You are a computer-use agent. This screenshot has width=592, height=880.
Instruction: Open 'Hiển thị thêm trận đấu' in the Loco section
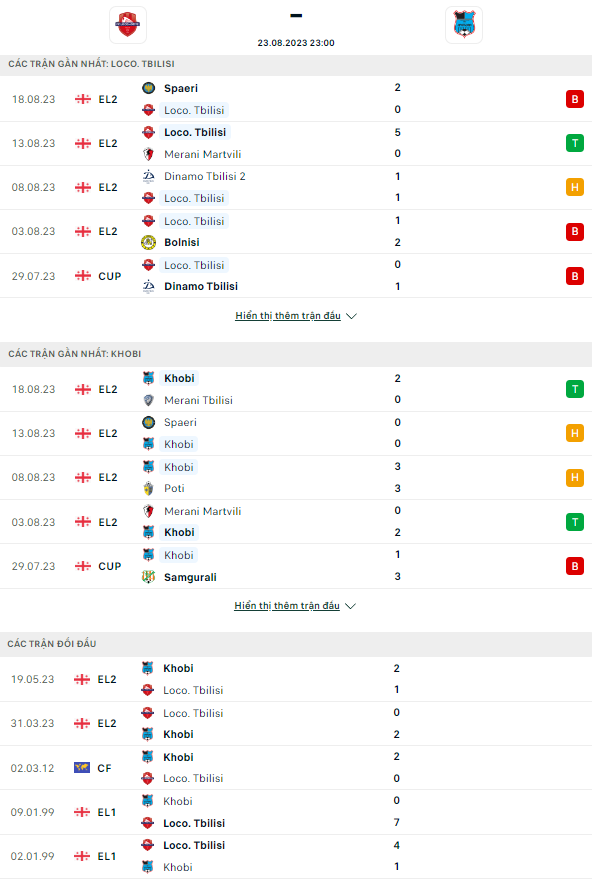click(x=289, y=315)
